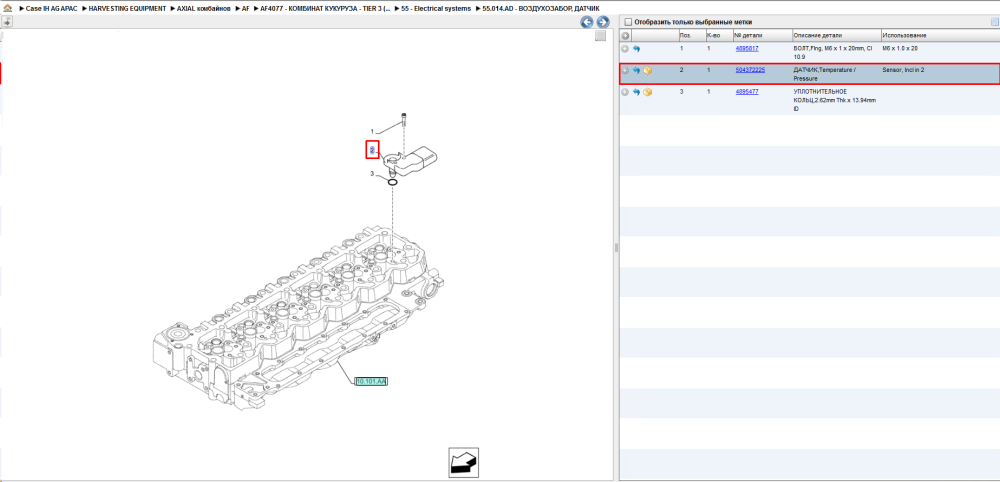Click the blue arrow icon in row 4895817

[x=636, y=48]
